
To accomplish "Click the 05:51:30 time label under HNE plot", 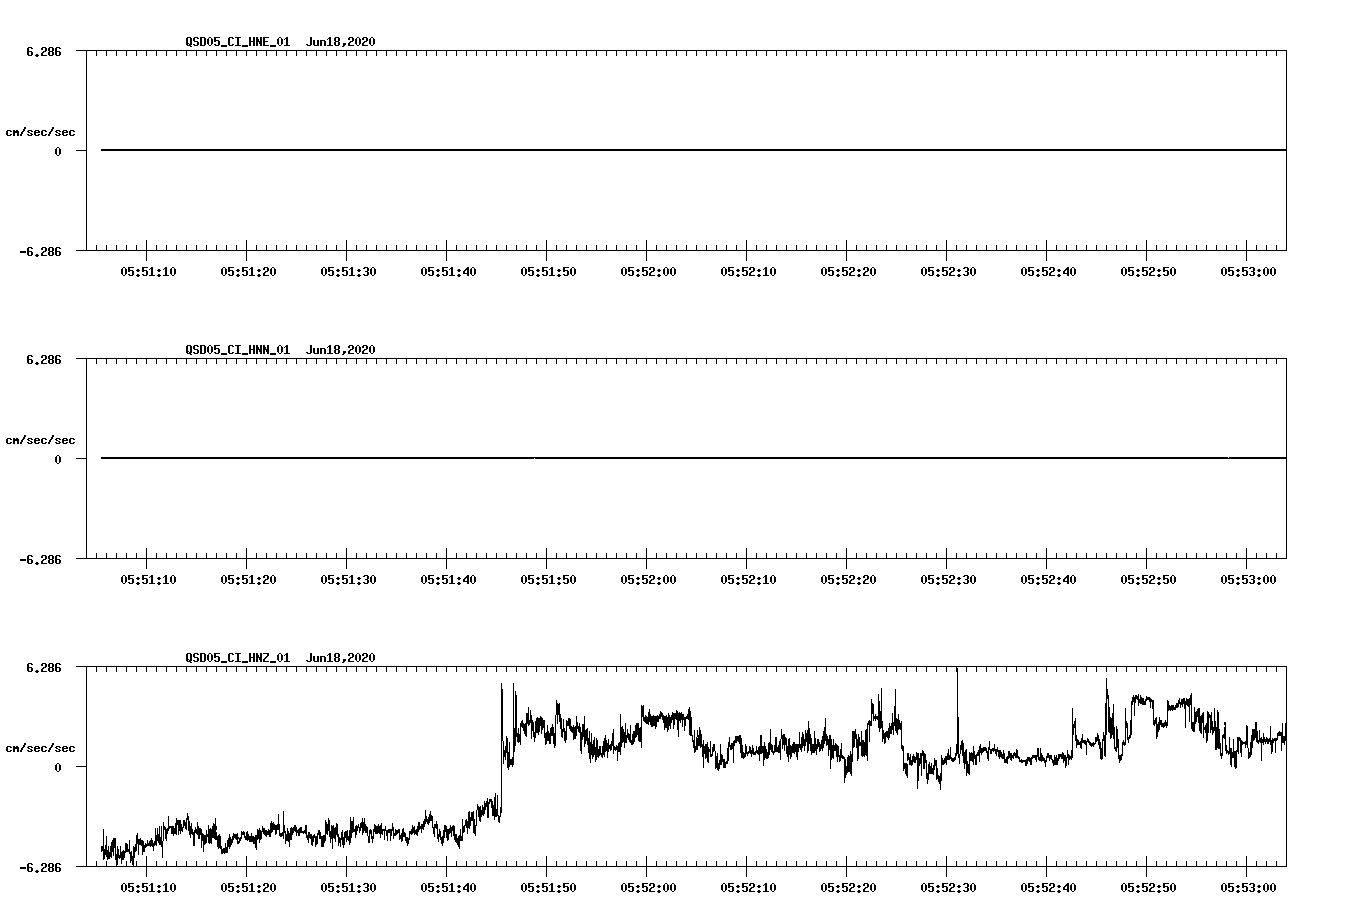I will (348, 272).
